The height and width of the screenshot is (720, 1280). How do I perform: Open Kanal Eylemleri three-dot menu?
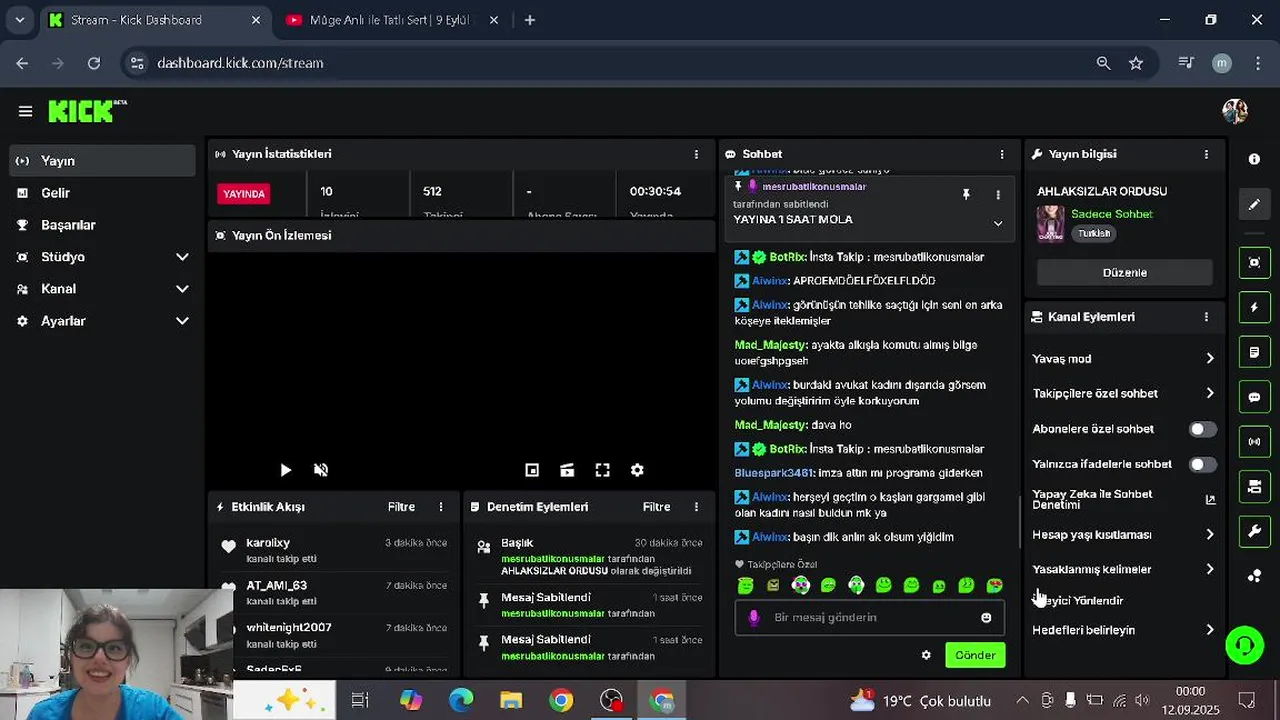point(1206,317)
